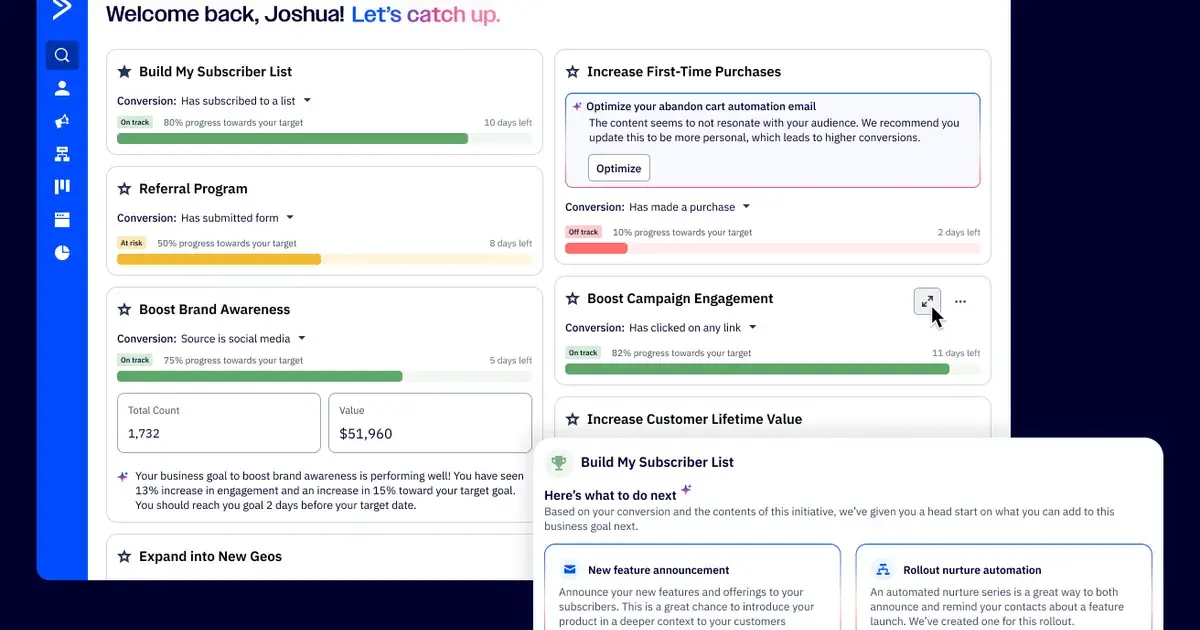Click the megaphone campaigns icon in sidebar
Screen dimensions: 1200x630
click(x=62, y=121)
